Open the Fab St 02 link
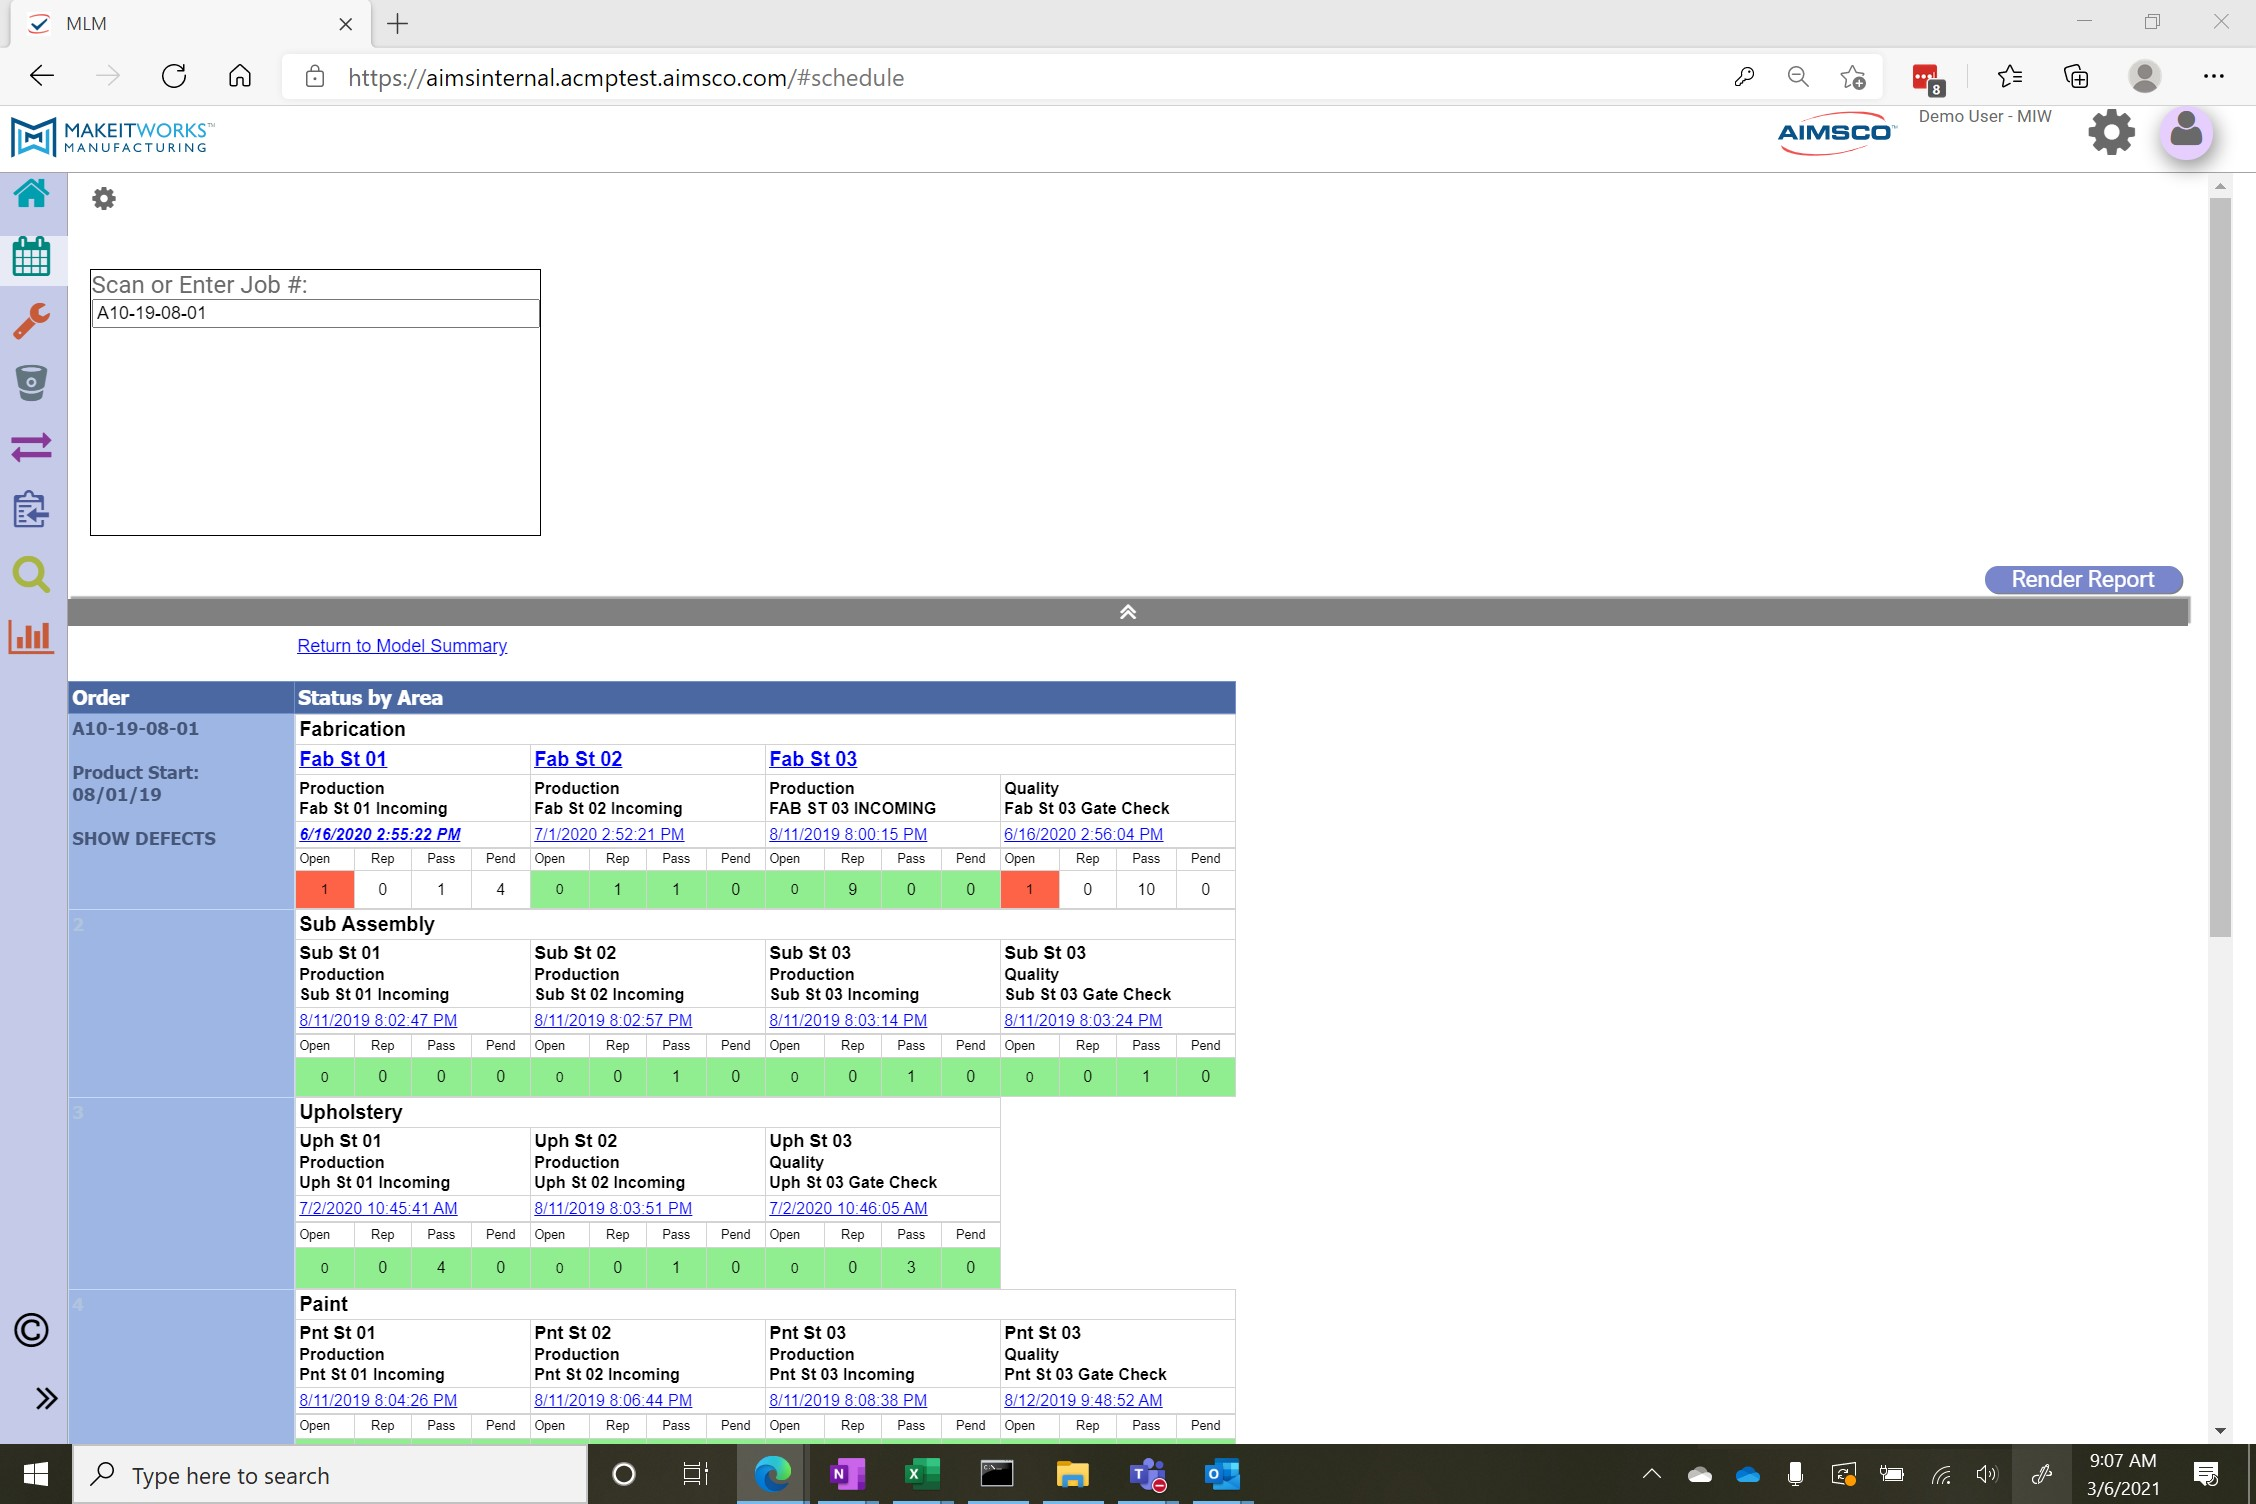Screen dimensions: 2256x1504 pos(578,759)
